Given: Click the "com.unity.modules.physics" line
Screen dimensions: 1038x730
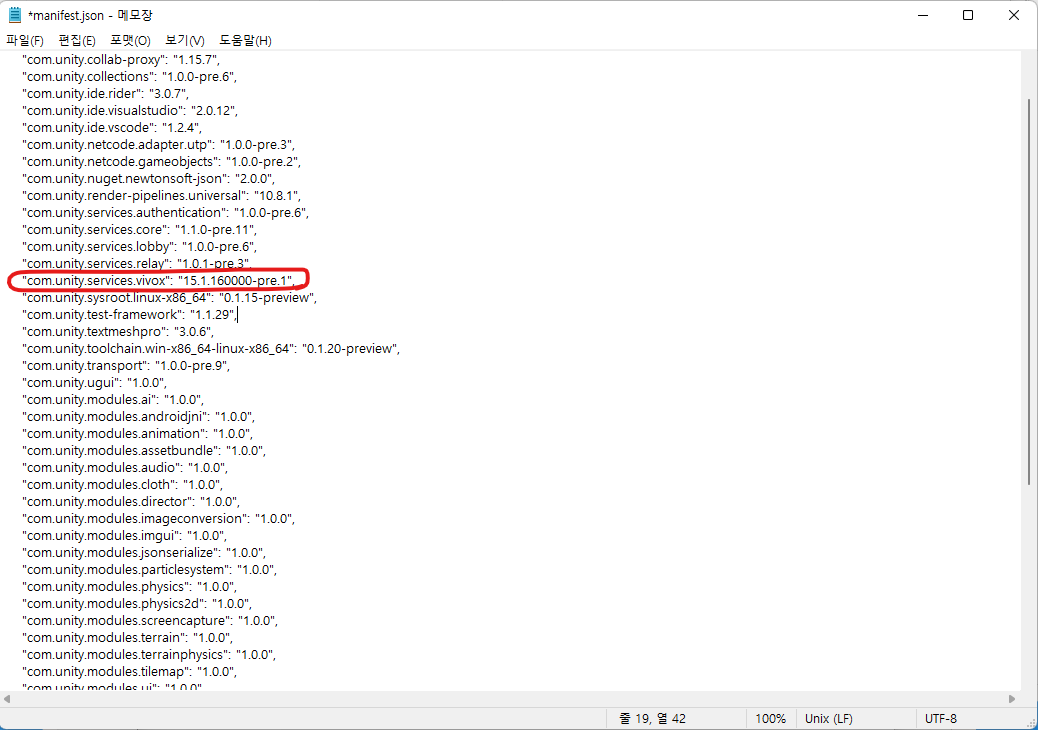Looking at the screenshot, I should pyautogui.click(x=130, y=587).
